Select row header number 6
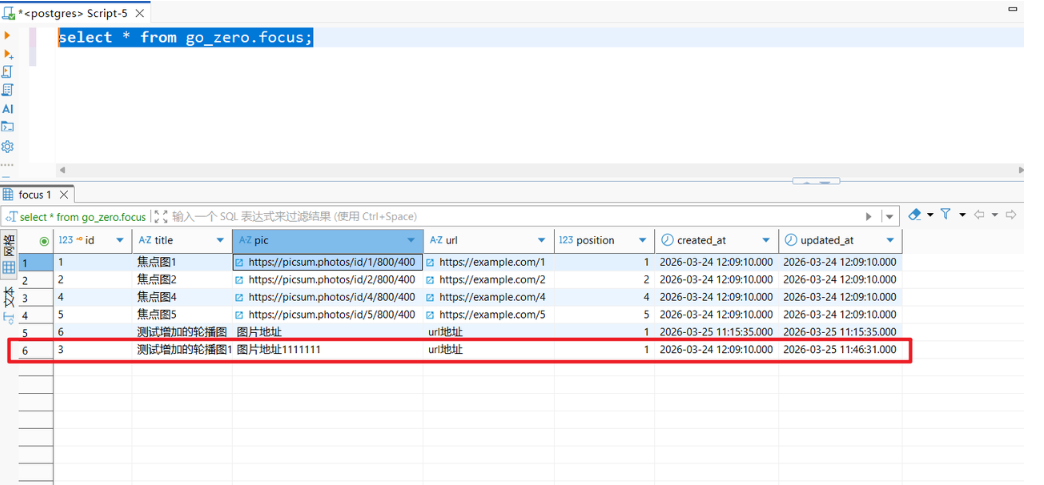The width and height of the screenshot is (1044, 485). pyautogui.click(x=35, y=349)
